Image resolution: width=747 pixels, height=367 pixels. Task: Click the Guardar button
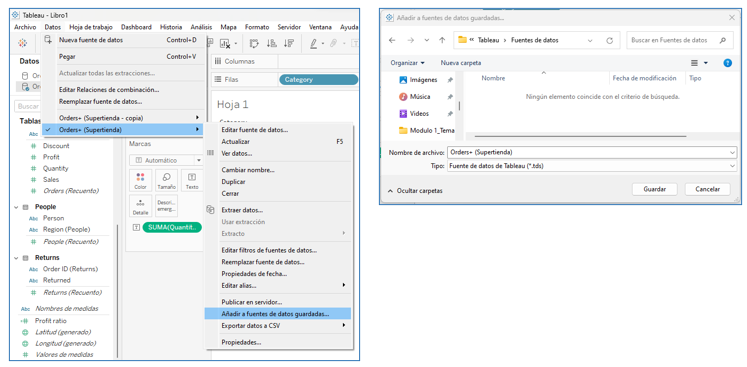pyautogui.click(x=654, y=189)
